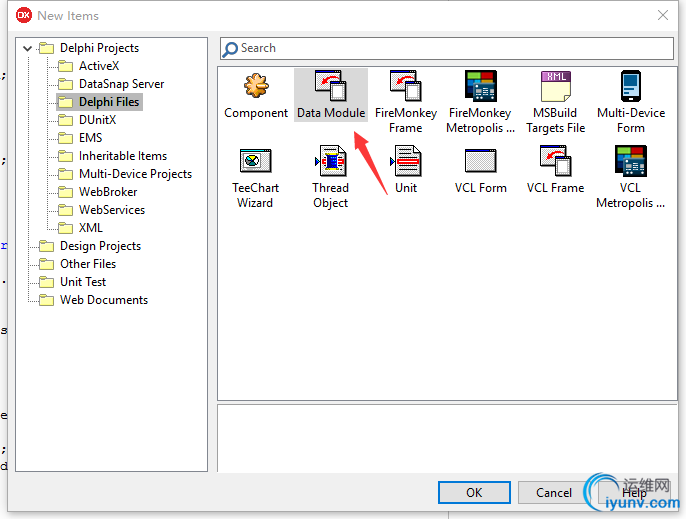Select the XML category

pyautogui.click(x=80, y=228)
